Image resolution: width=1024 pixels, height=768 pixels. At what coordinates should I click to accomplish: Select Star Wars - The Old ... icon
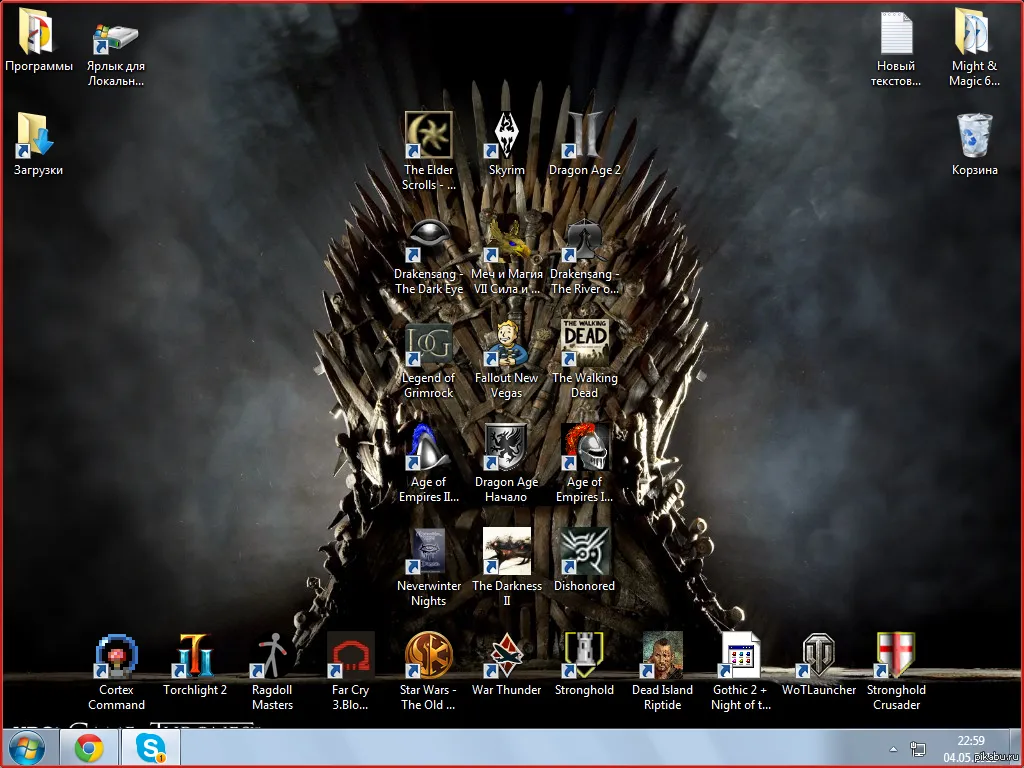click(x=428, y=655)
